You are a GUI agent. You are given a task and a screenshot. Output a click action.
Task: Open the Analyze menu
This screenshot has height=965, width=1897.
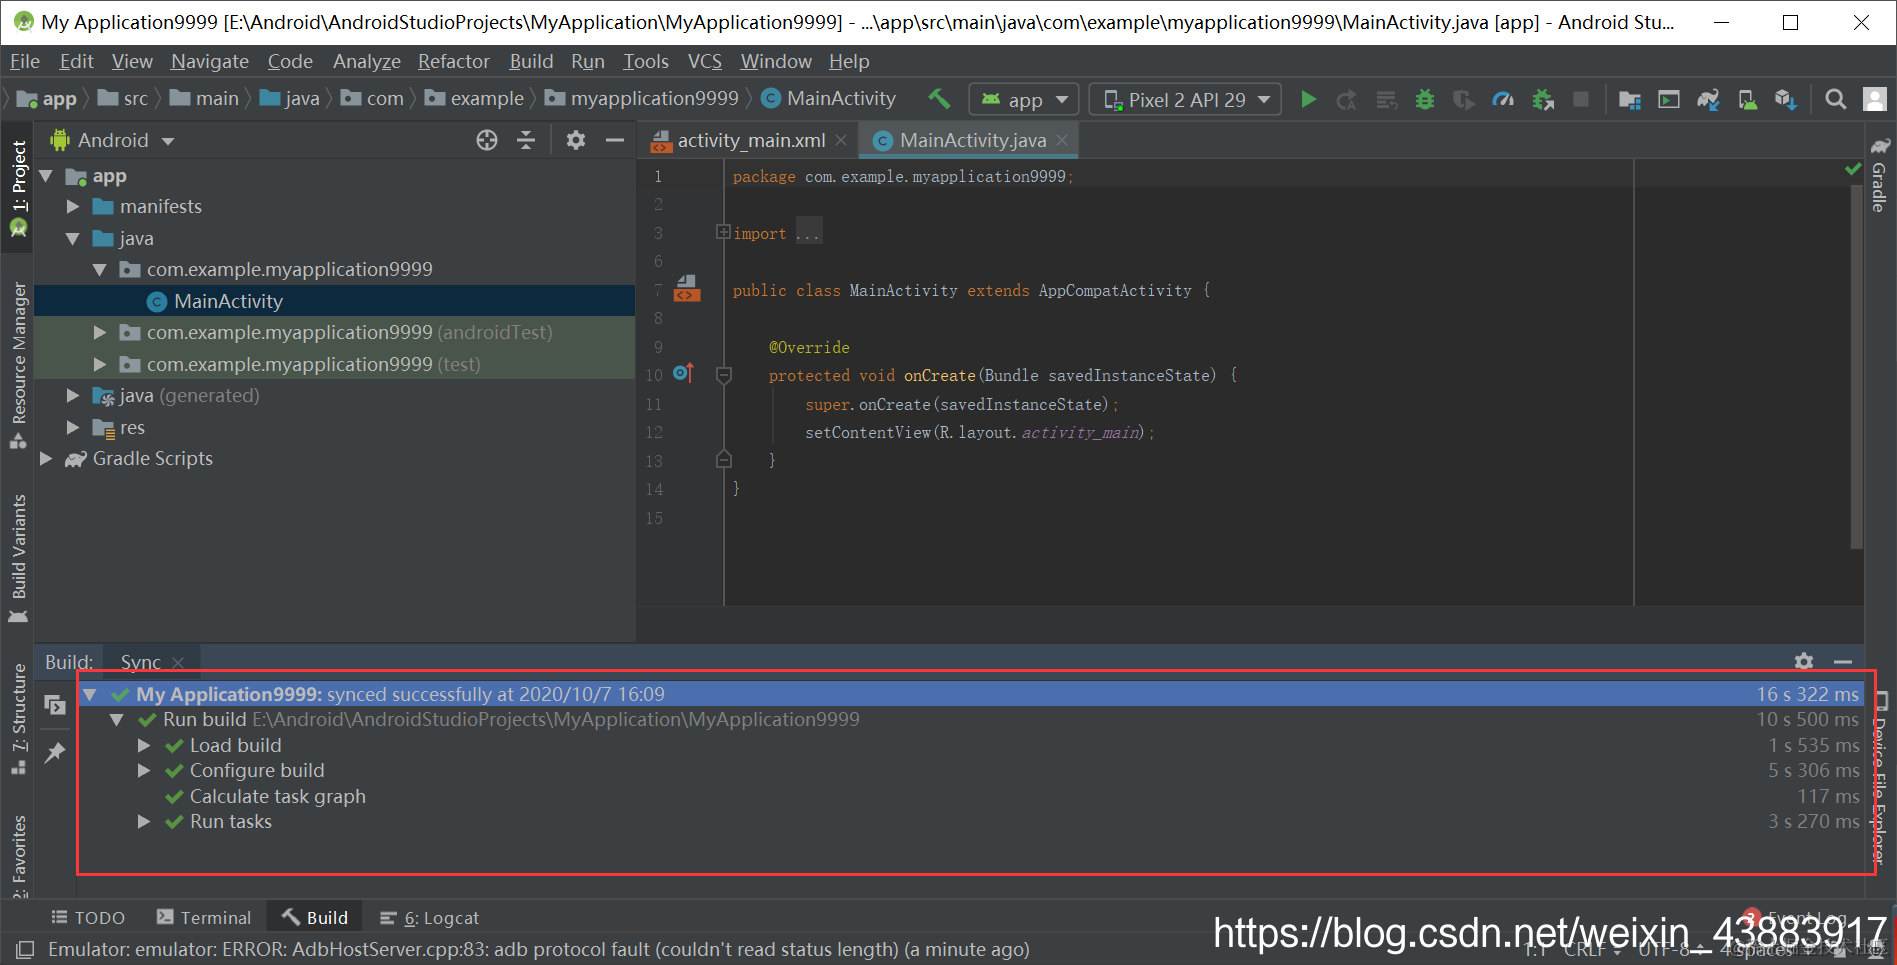point(367,61)
